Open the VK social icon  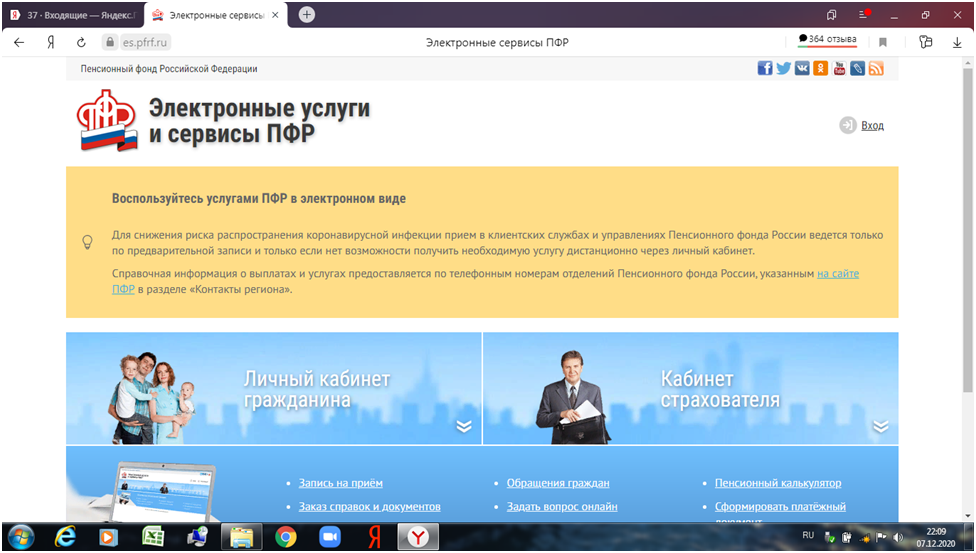tap(802, 69)
